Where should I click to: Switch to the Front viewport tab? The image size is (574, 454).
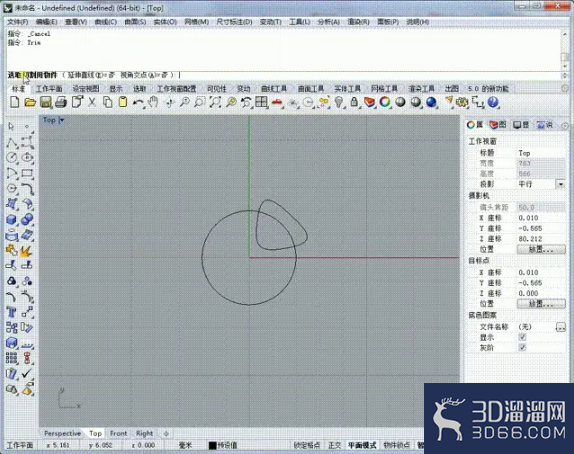click(x=119, y=433)
